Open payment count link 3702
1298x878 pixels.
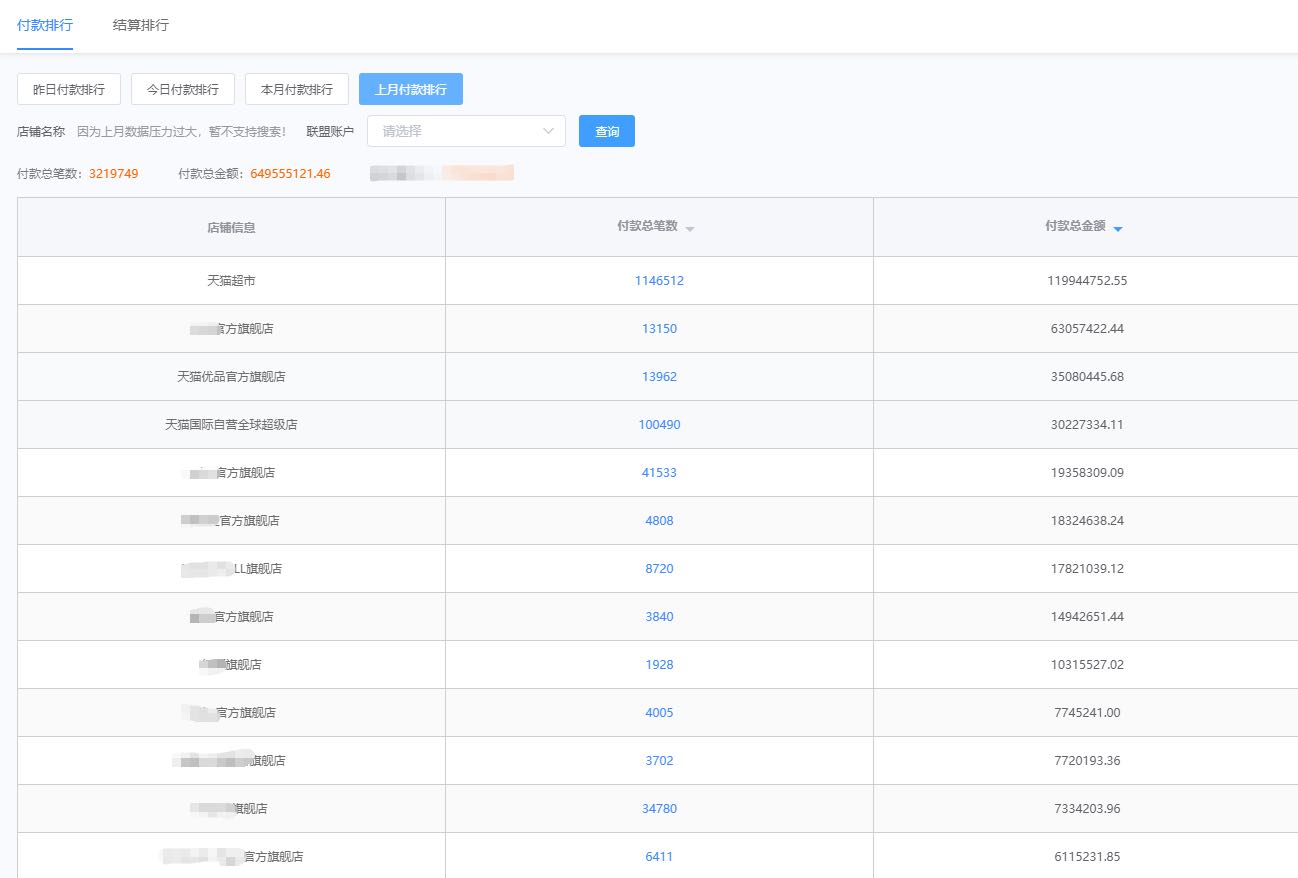[x=660, y=761]
